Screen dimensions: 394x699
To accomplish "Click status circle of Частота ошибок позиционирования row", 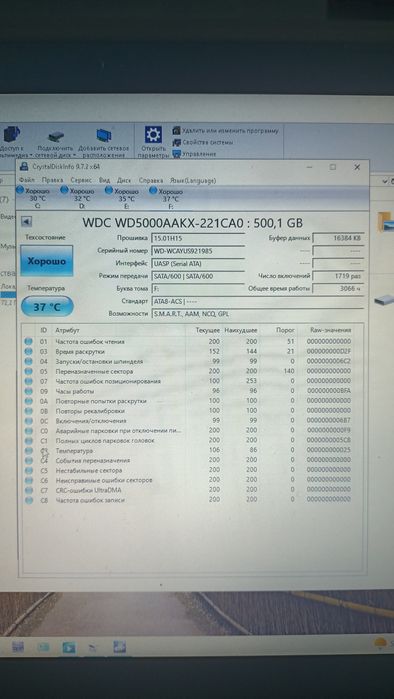I will (x=29, y=381).
